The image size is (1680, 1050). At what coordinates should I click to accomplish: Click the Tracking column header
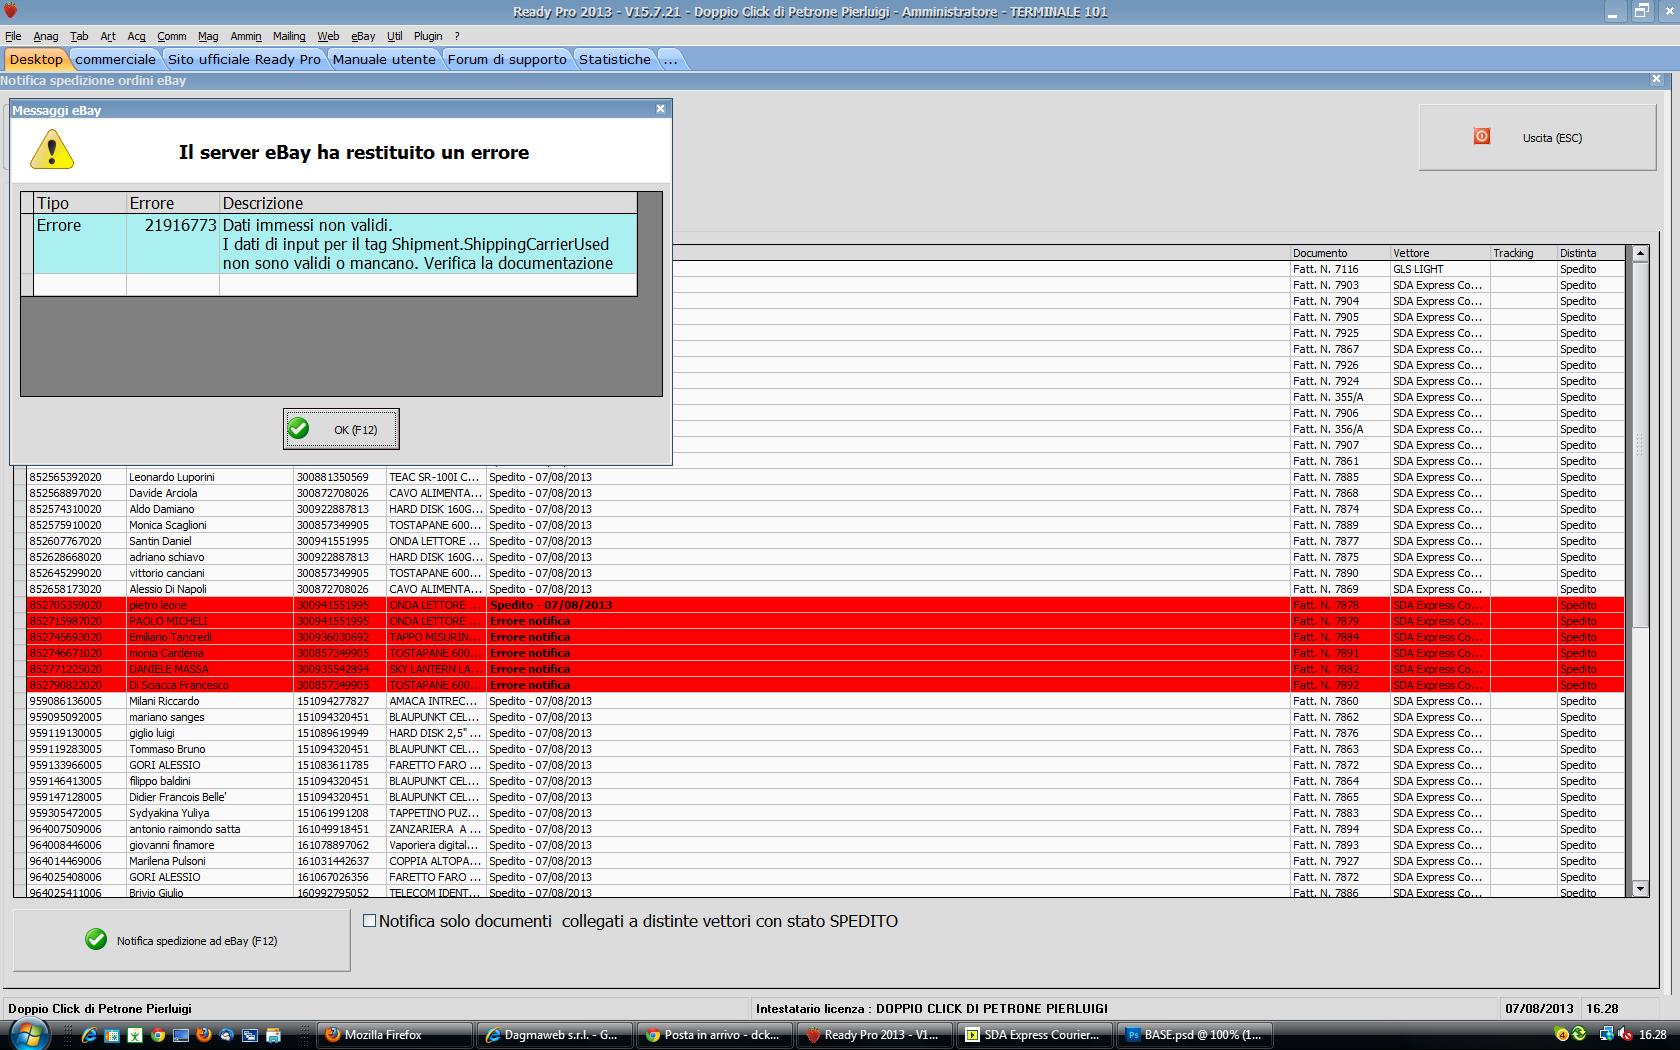click(1524, 253)
